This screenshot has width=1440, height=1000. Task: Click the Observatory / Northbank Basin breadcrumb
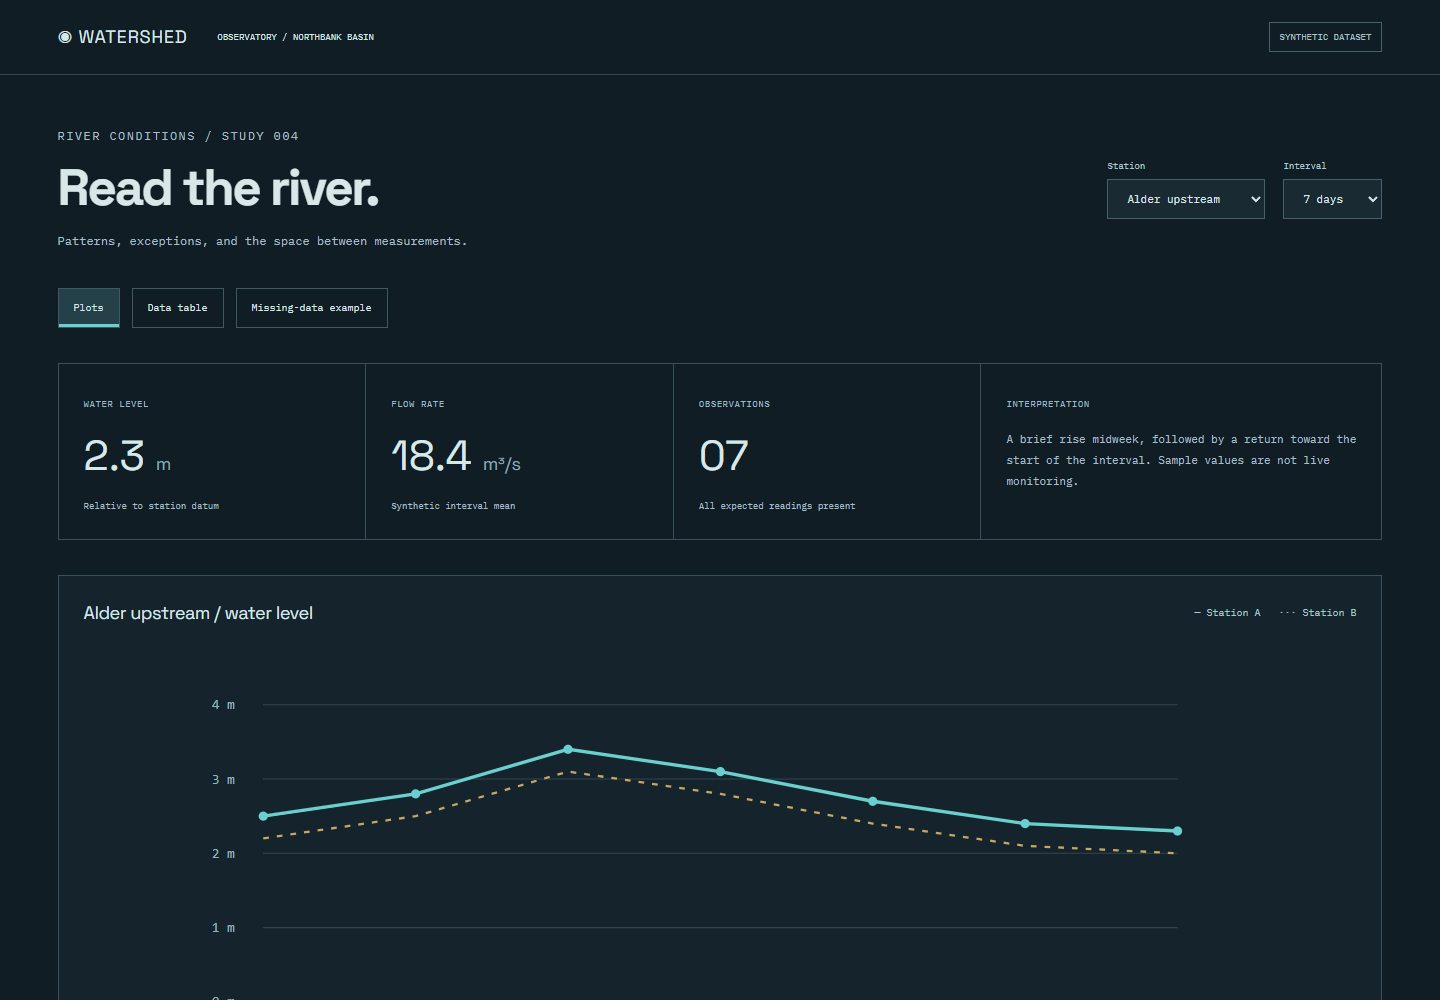tap(296, 37)
